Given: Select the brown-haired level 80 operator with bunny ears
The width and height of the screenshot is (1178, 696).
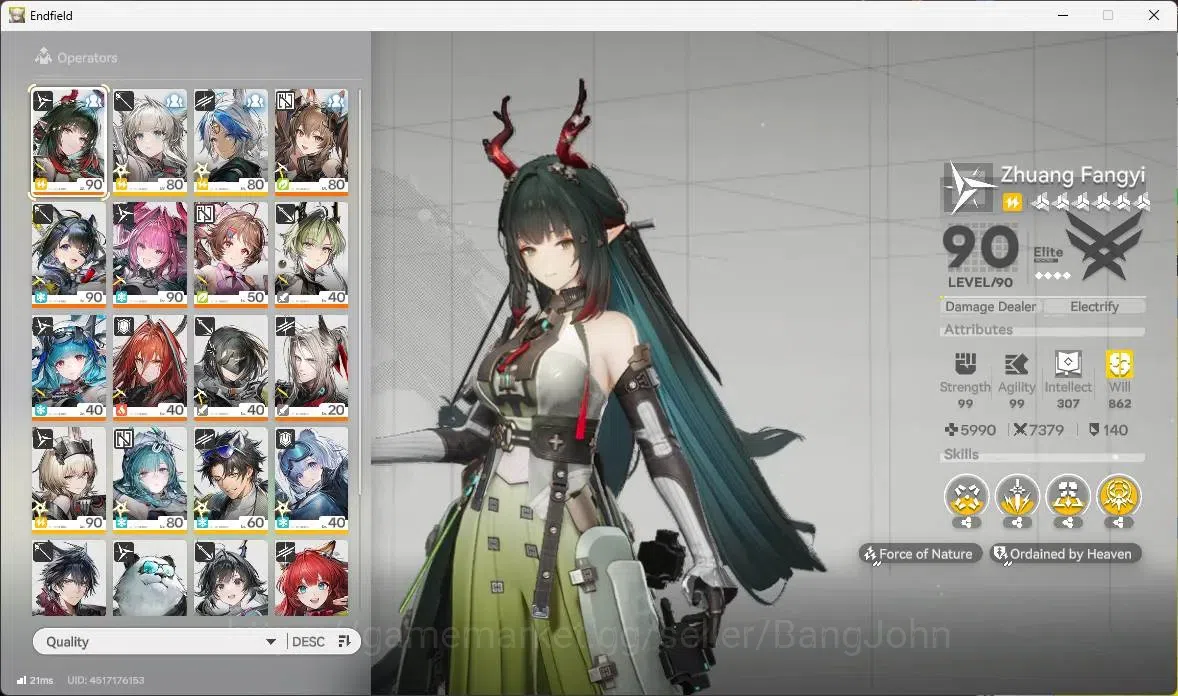Looking at the screenshot, I should point(311,141).
